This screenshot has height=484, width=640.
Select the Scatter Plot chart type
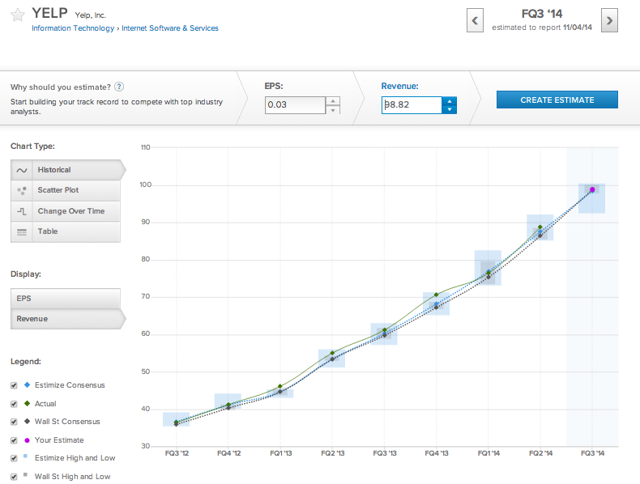tap(66, 190)
